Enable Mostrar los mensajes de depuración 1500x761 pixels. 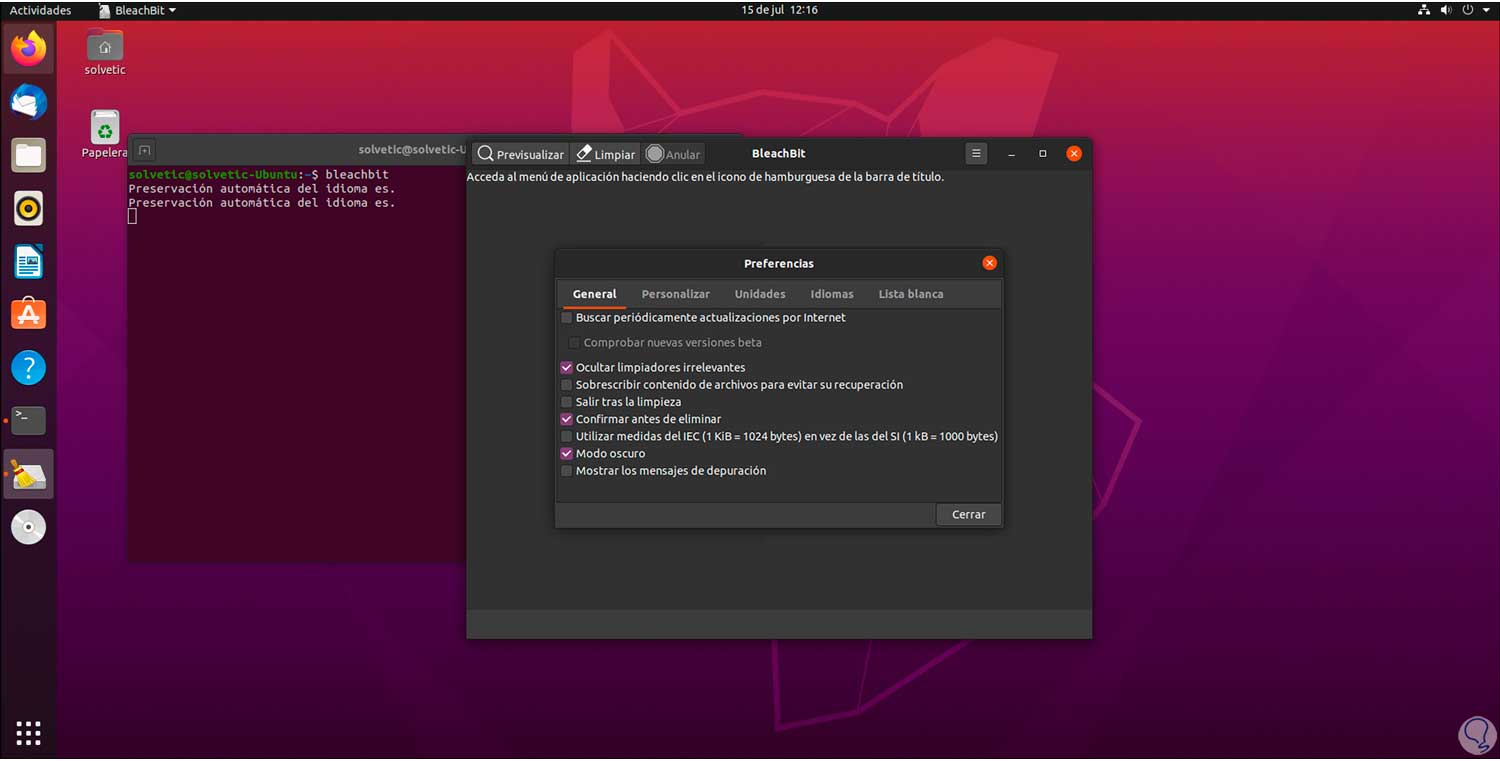(567, 471)
